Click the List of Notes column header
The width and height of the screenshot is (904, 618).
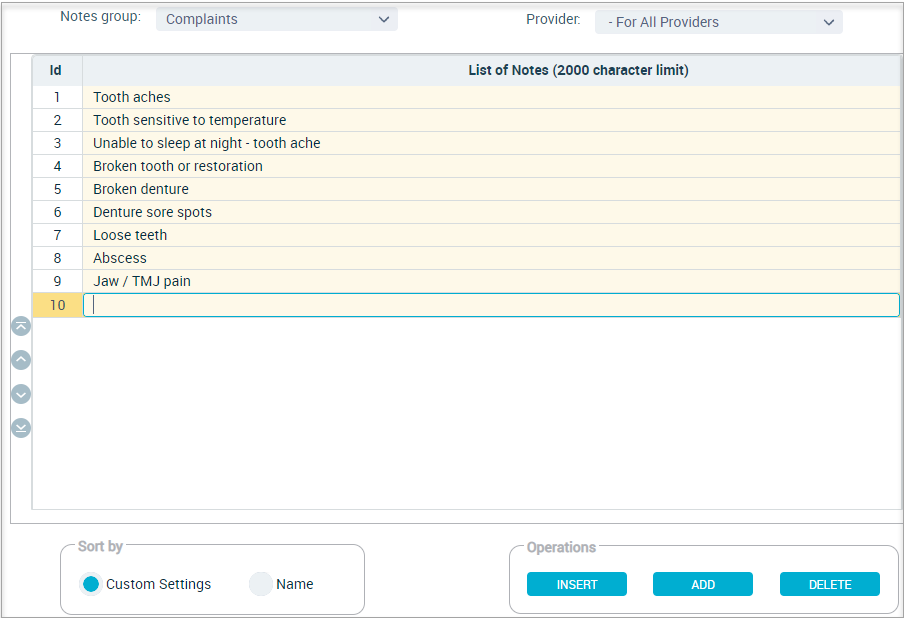578,70
